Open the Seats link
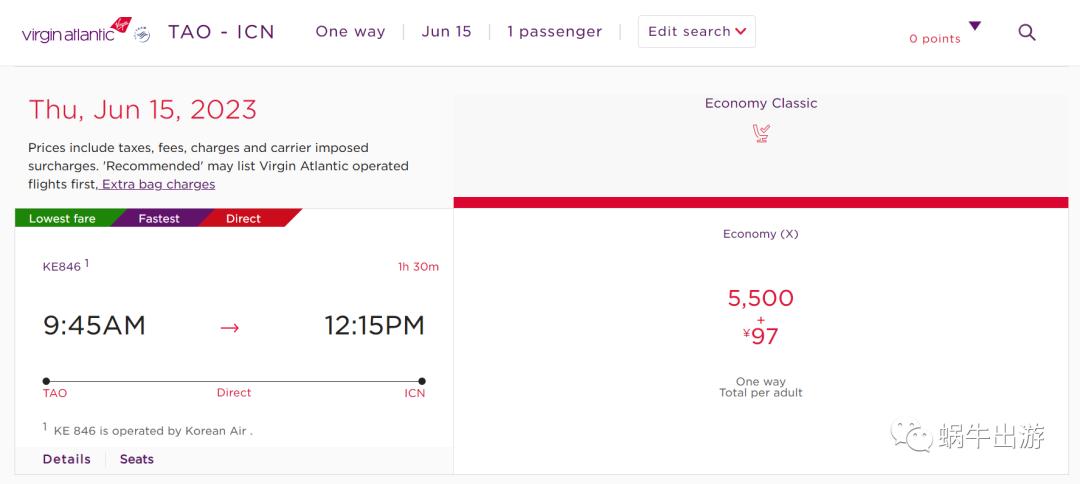This screenshot has height=484, width=1080. tap(137, 459)
